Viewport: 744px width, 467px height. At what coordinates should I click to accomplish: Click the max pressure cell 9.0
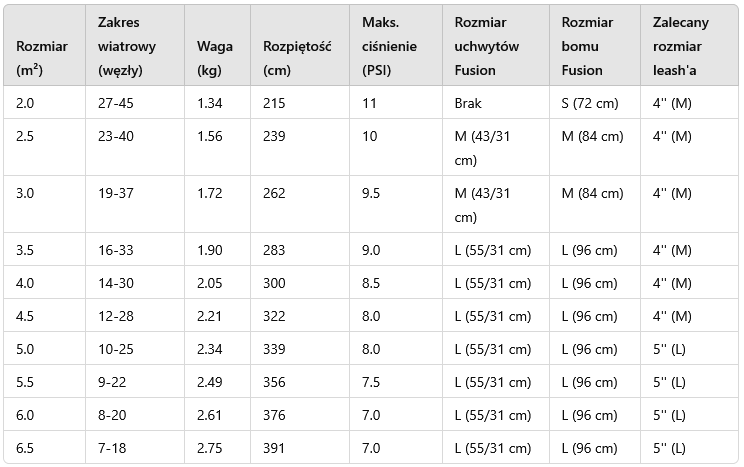click(x=370, y=250)
